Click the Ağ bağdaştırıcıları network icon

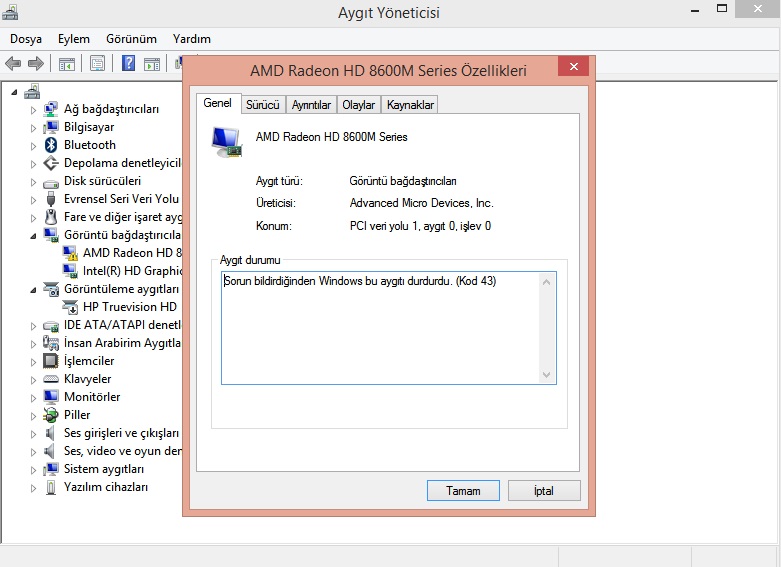pos(51,109)
